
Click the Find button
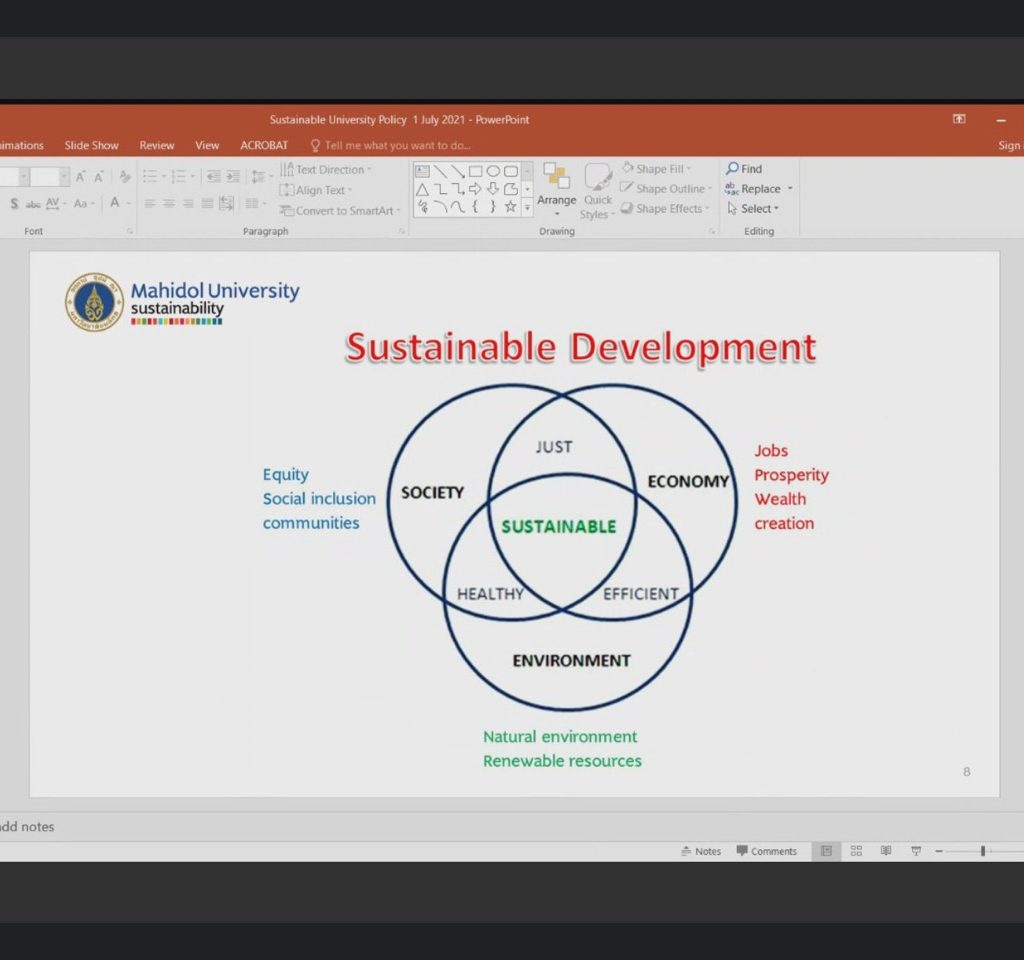pyautogui.click(x=744, y=169)
